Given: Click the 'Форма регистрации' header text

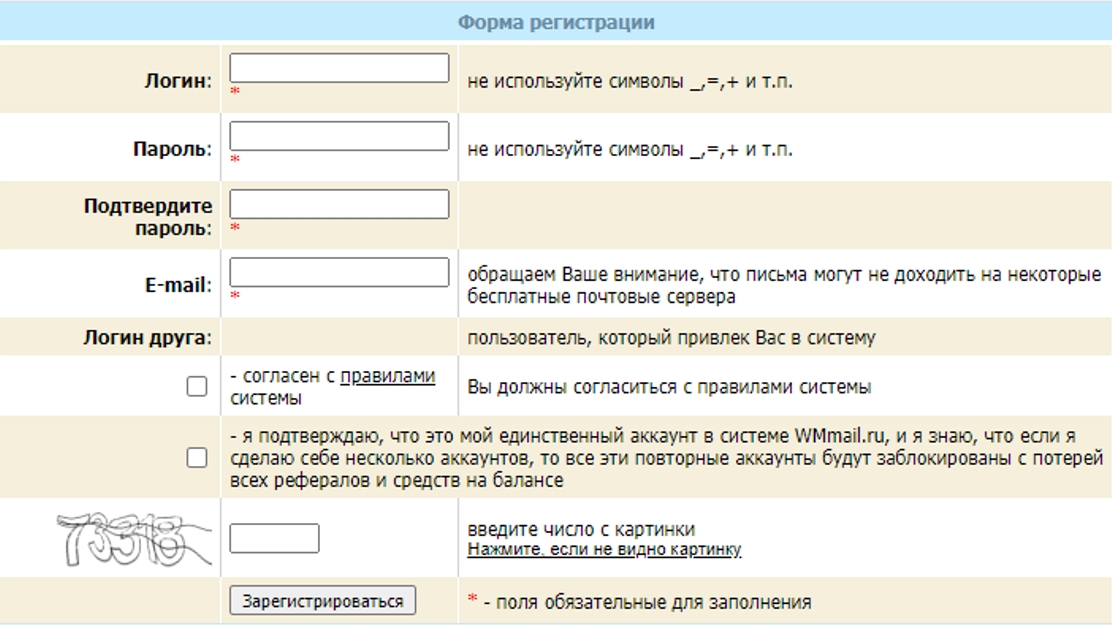Looking at the screenshot, I should 556,22.
